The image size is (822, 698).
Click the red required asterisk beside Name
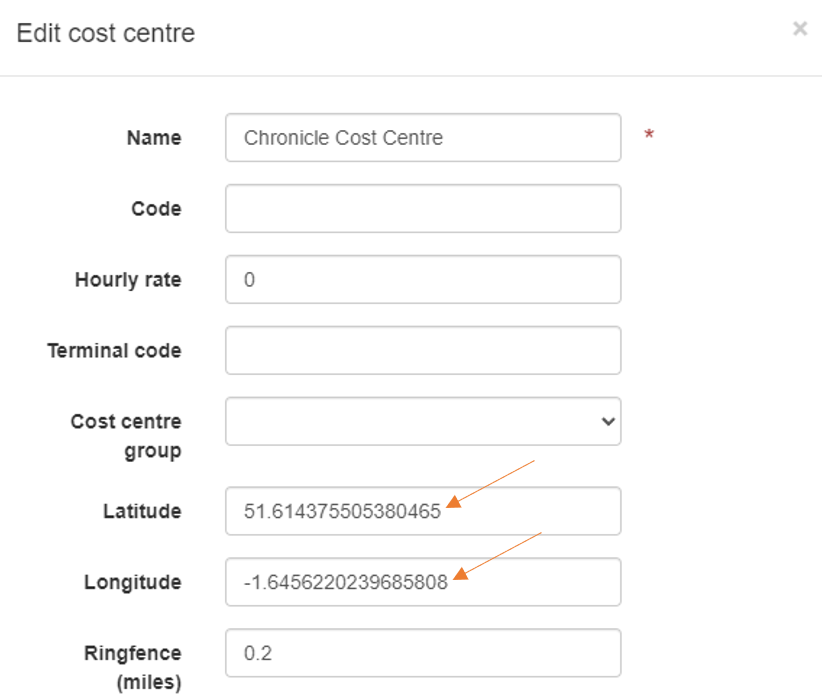point(649,135)
